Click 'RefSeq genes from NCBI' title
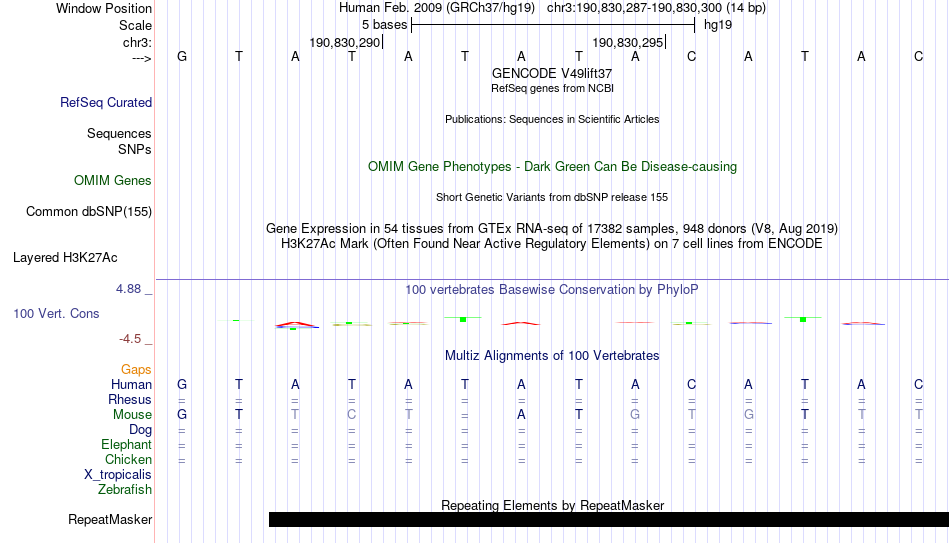Viewport: 950px width, 543px height. coord(552,88)
